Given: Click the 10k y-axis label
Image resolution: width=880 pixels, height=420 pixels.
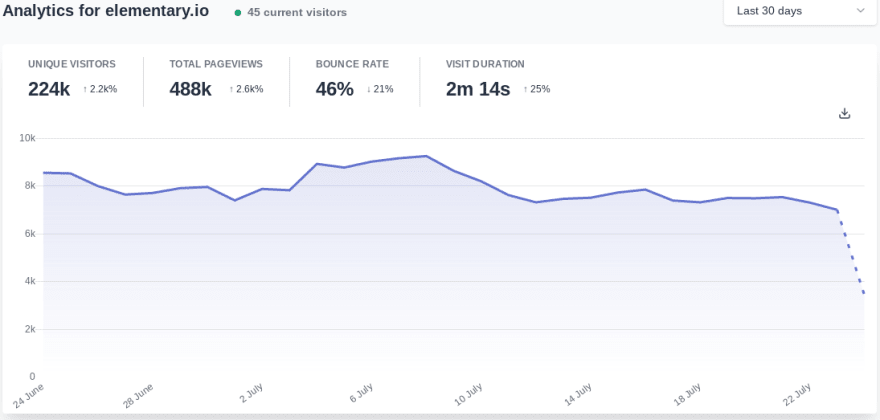Looking at the screenshot, I should point(26,138).
